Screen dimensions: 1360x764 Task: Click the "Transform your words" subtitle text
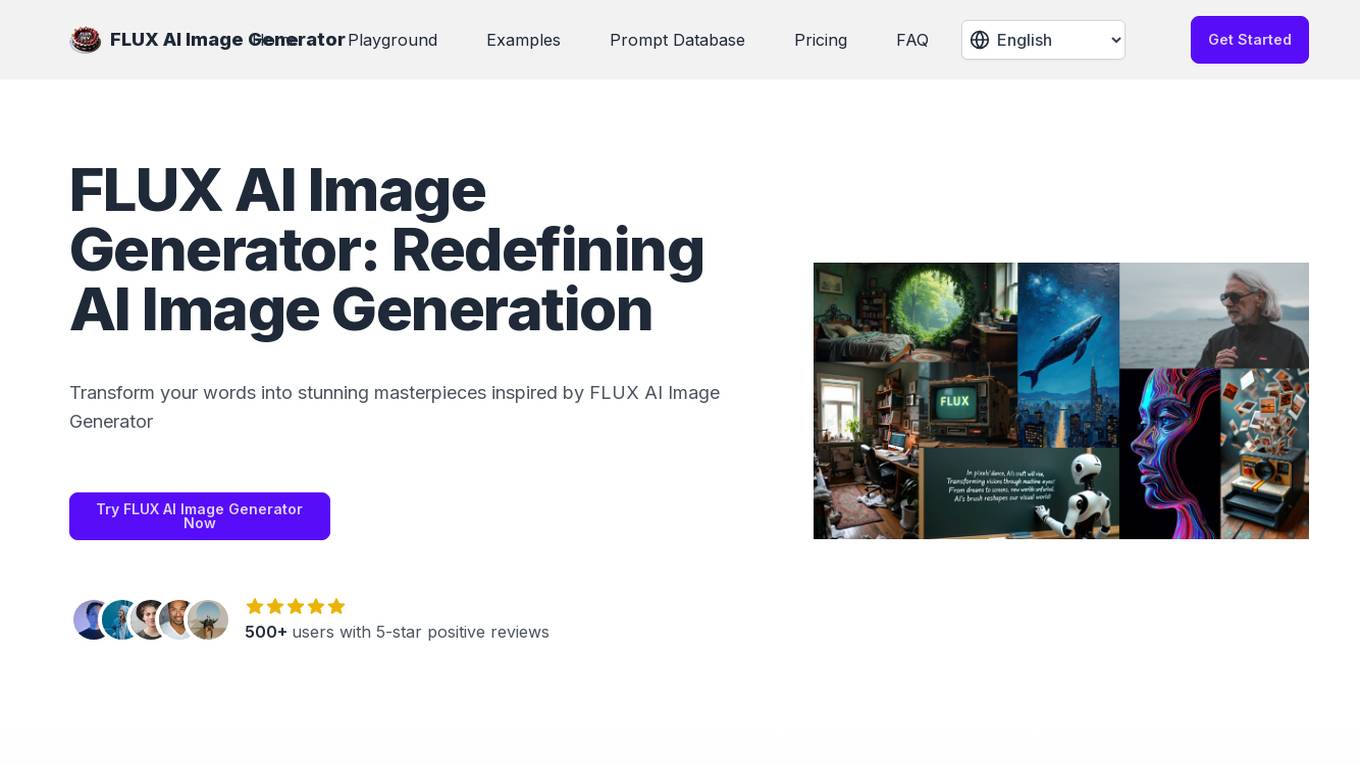point(395,407)
